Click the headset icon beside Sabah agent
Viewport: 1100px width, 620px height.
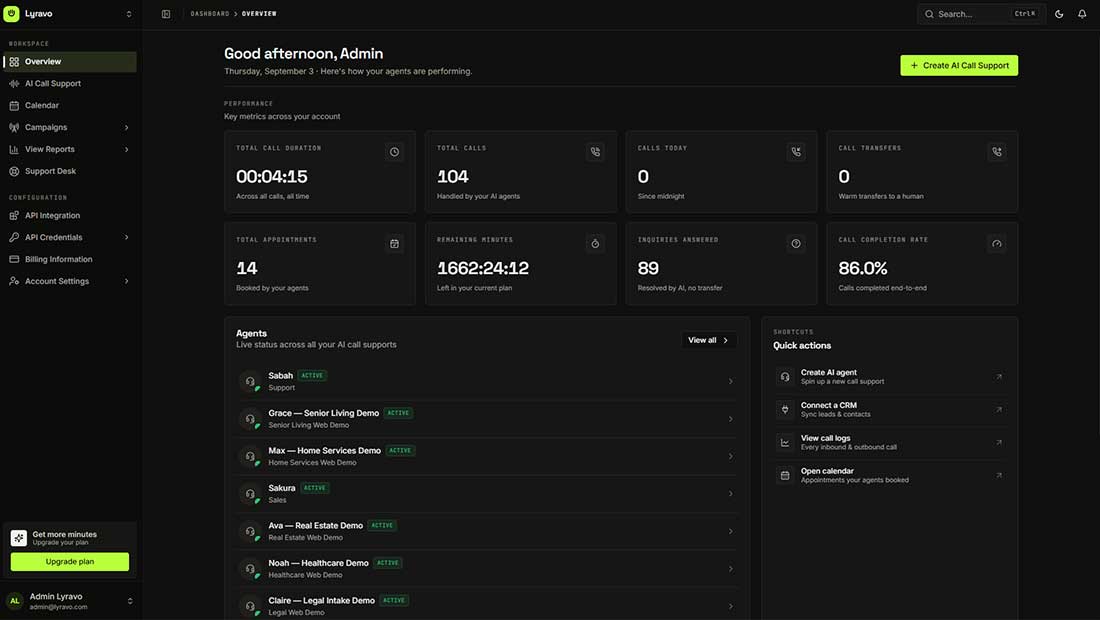(250, 382)
